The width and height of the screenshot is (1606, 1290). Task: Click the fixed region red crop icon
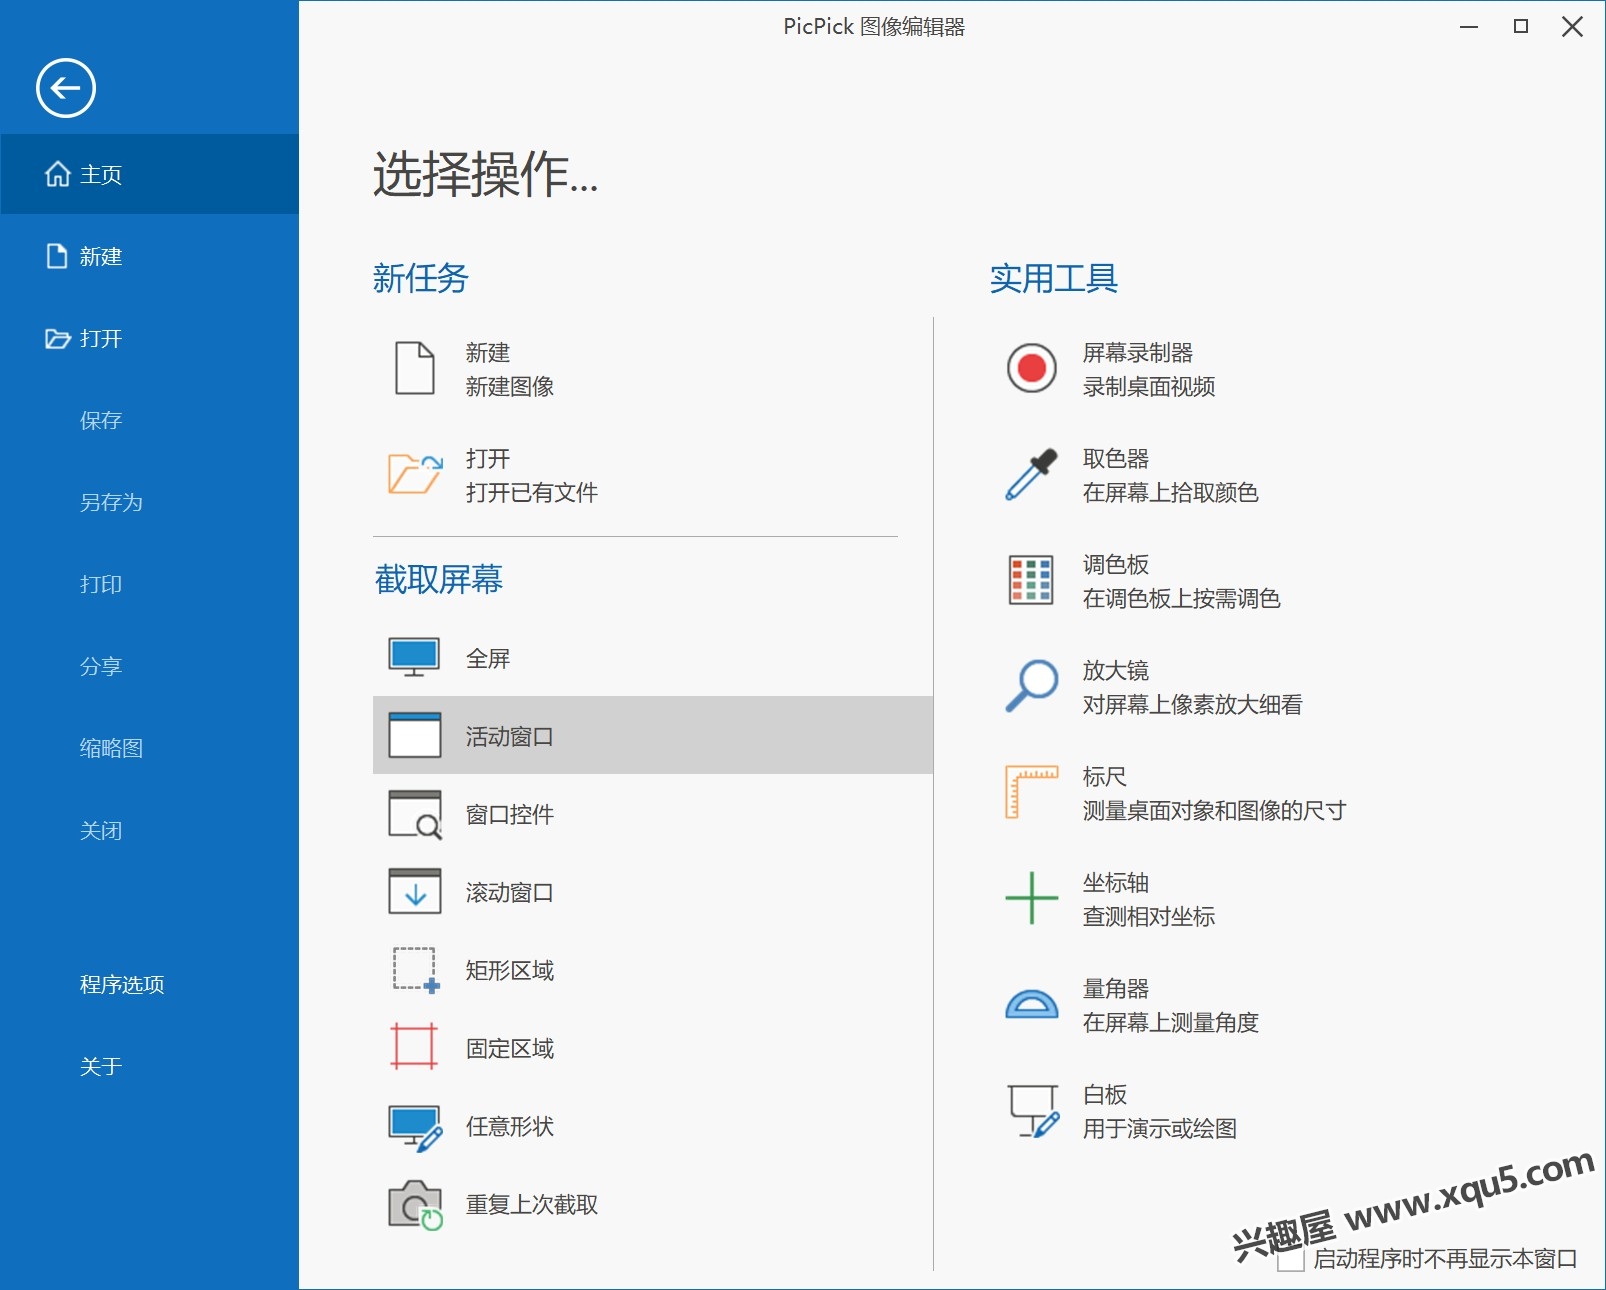click(414, 1047)
